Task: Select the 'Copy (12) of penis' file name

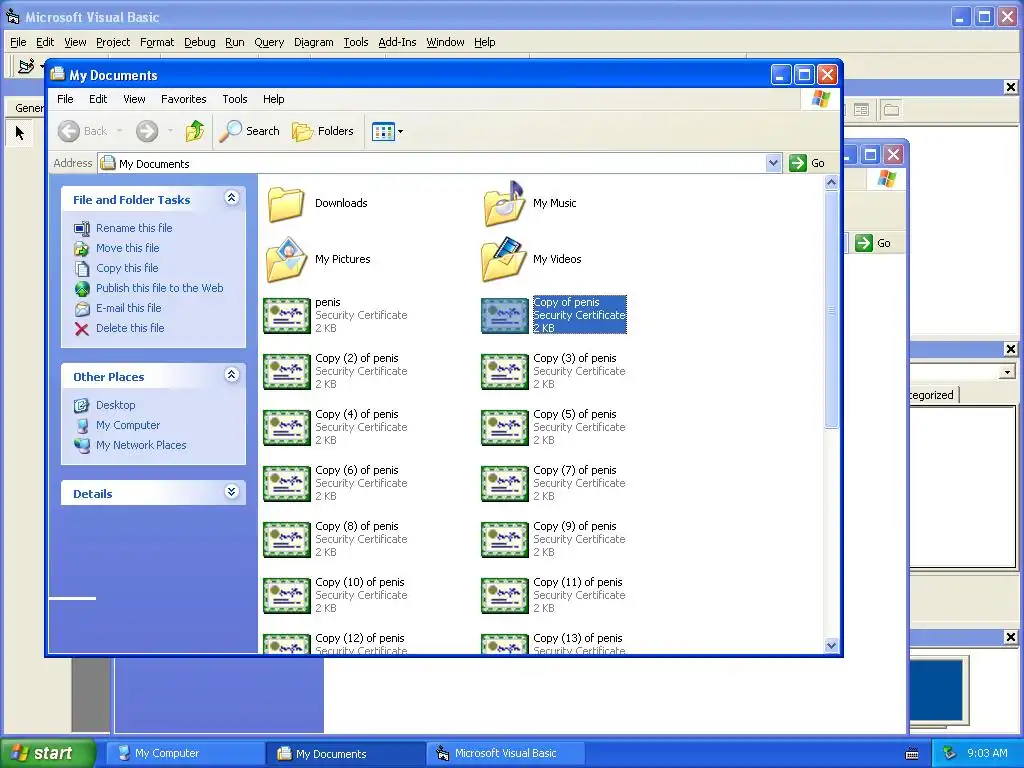Action: click(359, 639)
